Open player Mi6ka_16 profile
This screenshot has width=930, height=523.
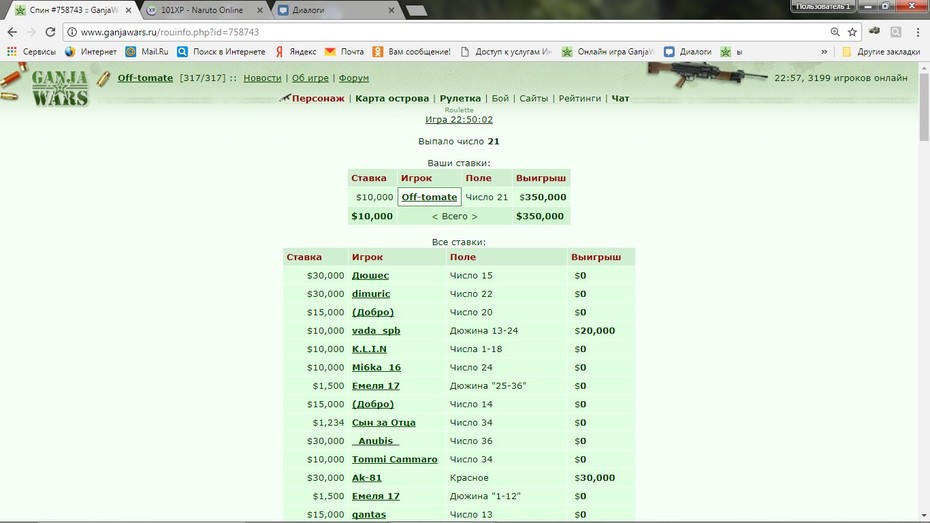coord(376,367)
